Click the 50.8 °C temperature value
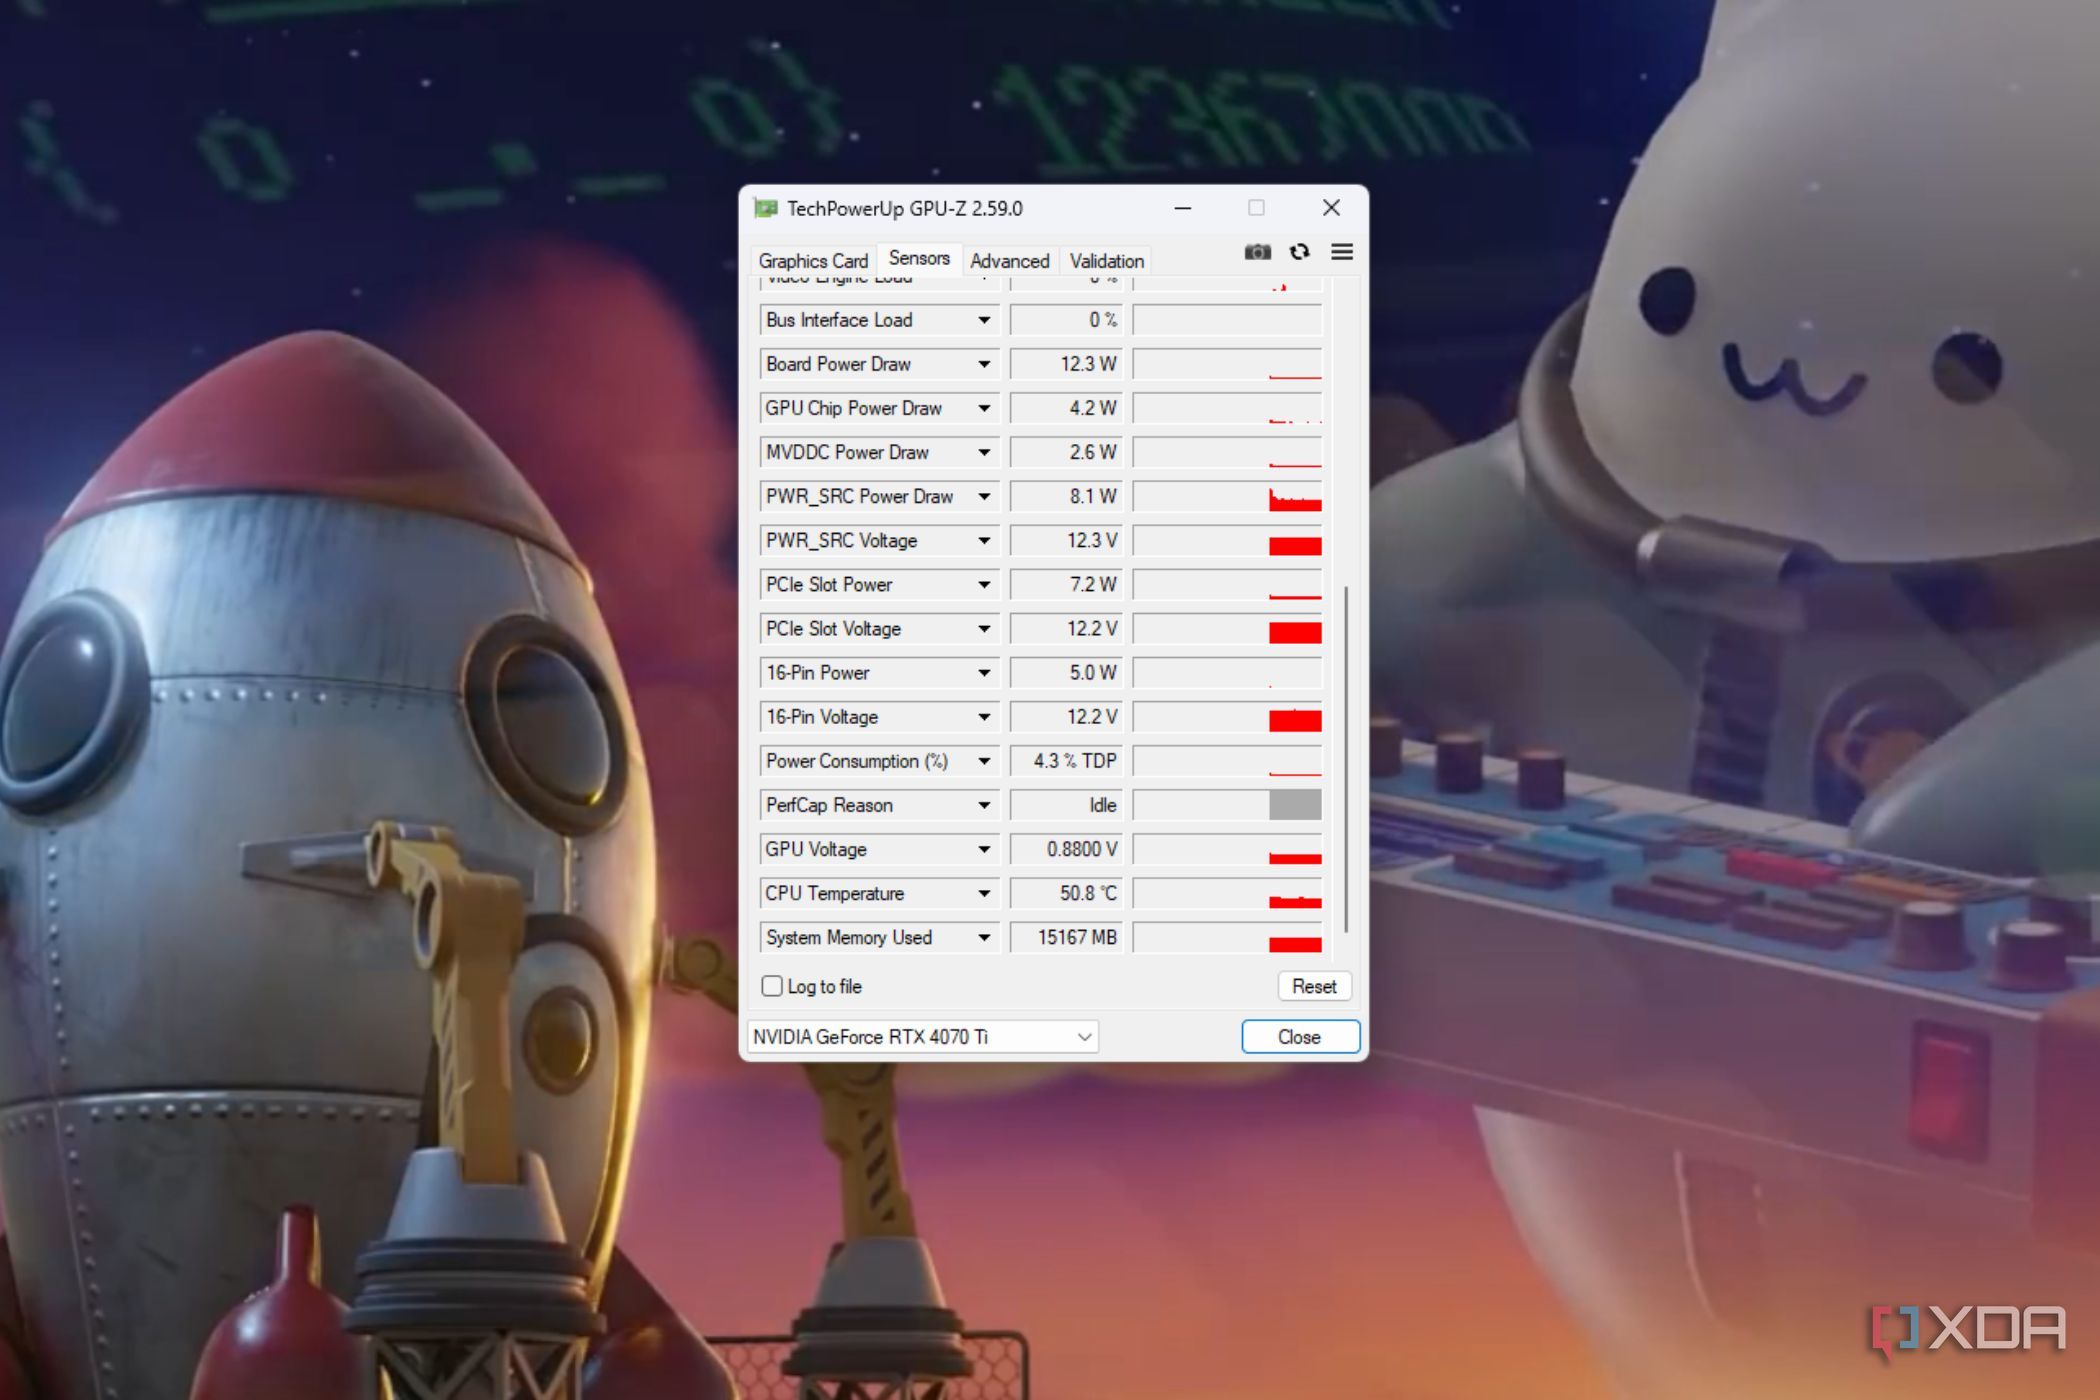Viewport: 2100px width, 1400px height. coord(1066,893)
